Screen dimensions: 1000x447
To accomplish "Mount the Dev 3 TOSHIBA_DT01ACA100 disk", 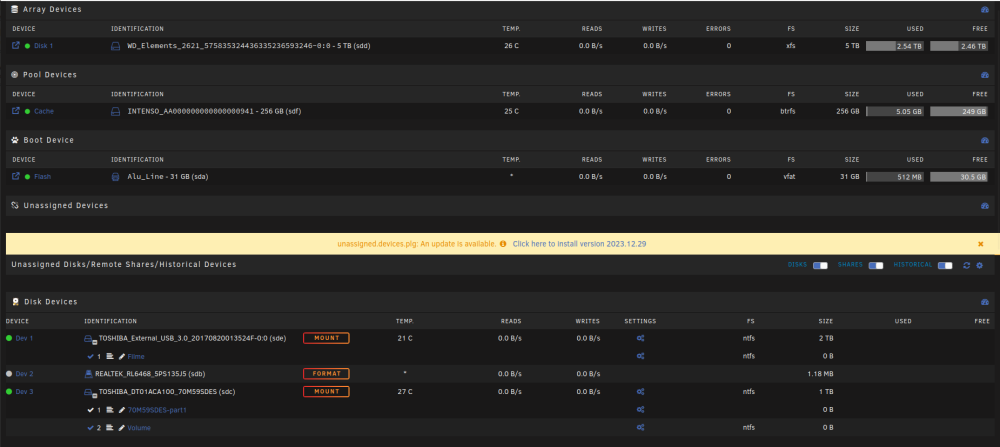I will pyautogui.click(x=326, y=392).
